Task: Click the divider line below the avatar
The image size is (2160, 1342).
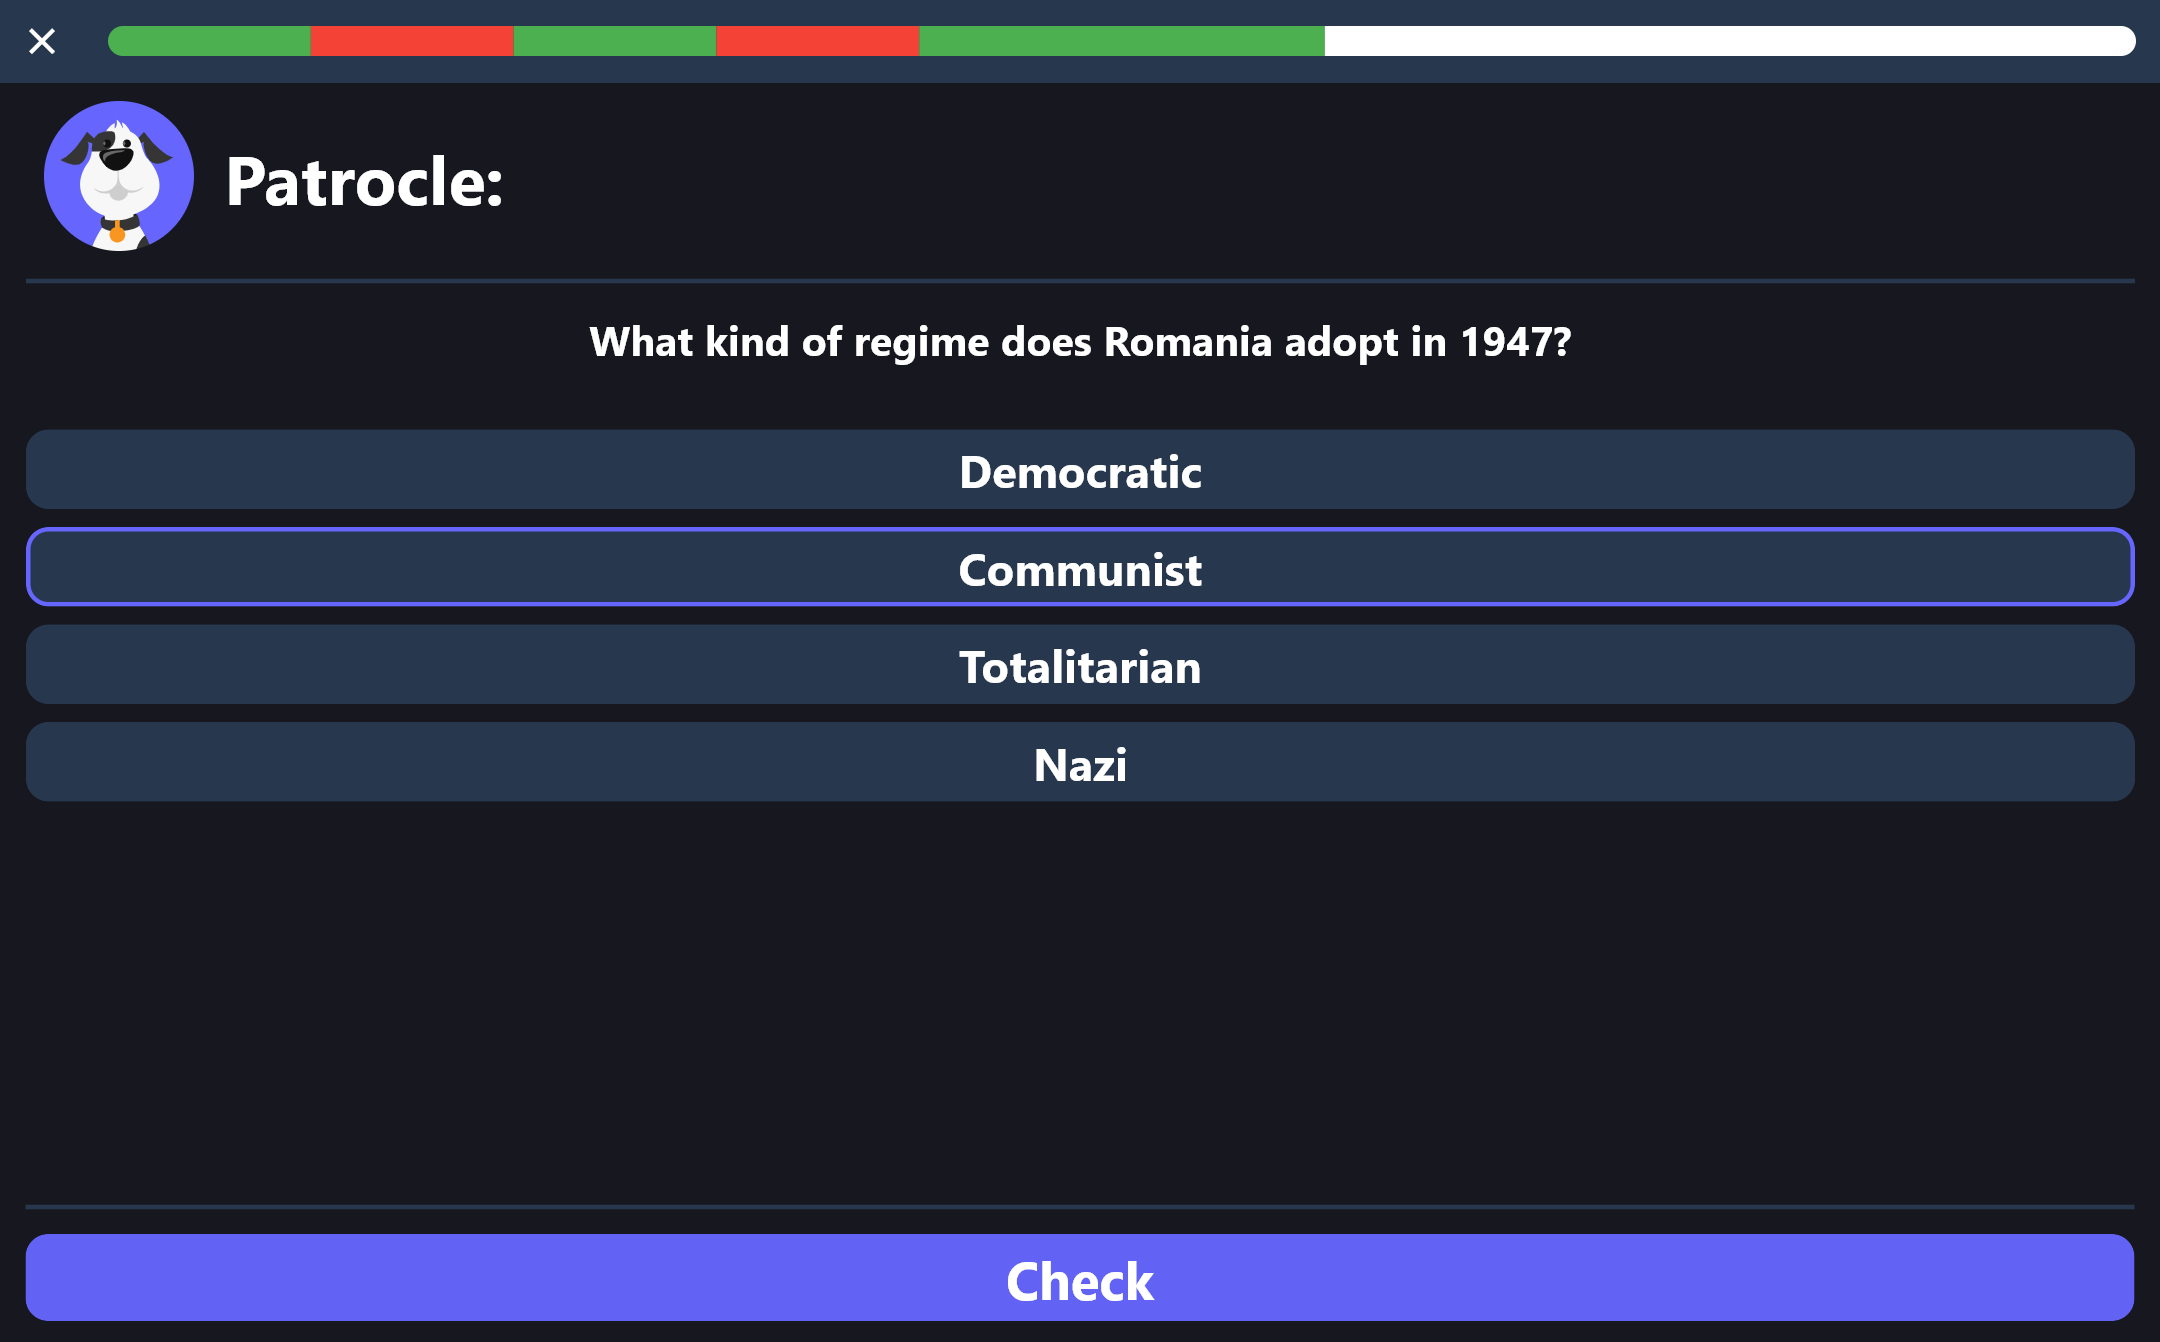Action: (x=1080, y=281)
